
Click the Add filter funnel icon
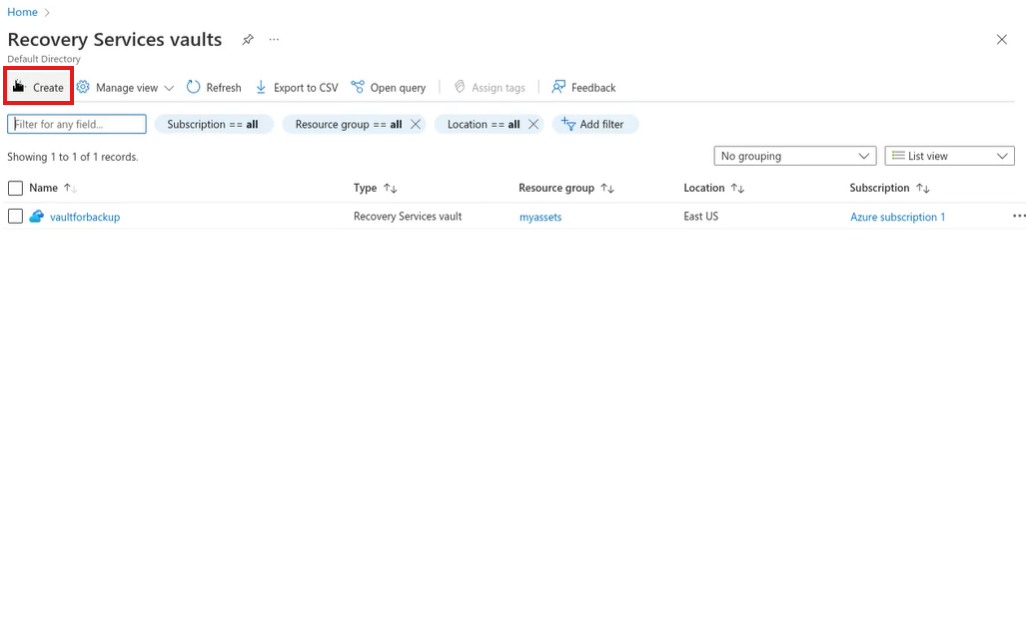pos(568,124)
